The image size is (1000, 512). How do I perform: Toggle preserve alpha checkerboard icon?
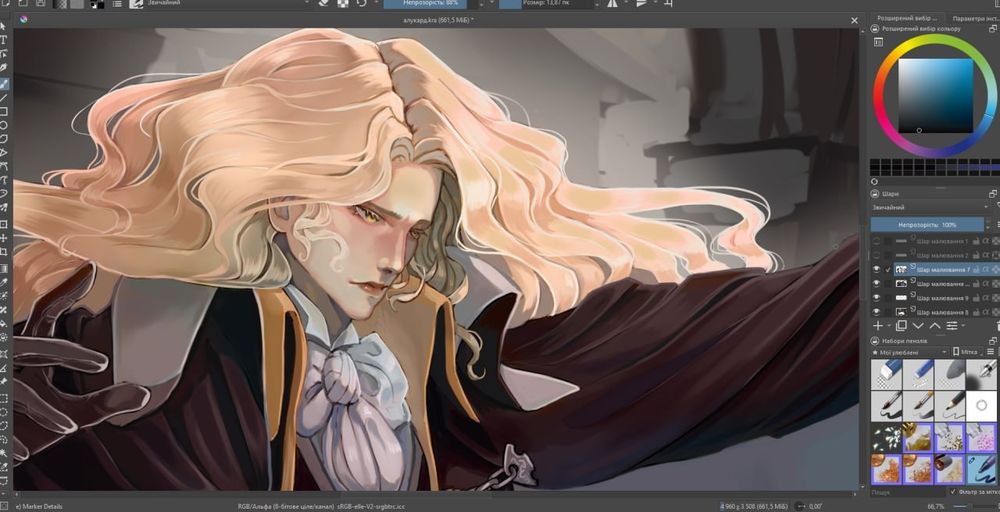[x=342, y=3]
